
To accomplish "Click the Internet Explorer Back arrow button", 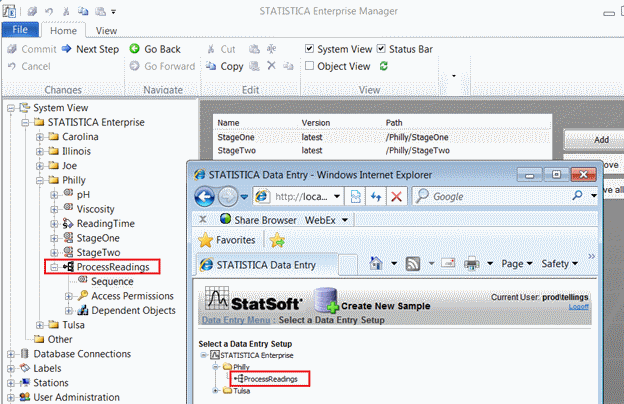I will coord(205,197).
